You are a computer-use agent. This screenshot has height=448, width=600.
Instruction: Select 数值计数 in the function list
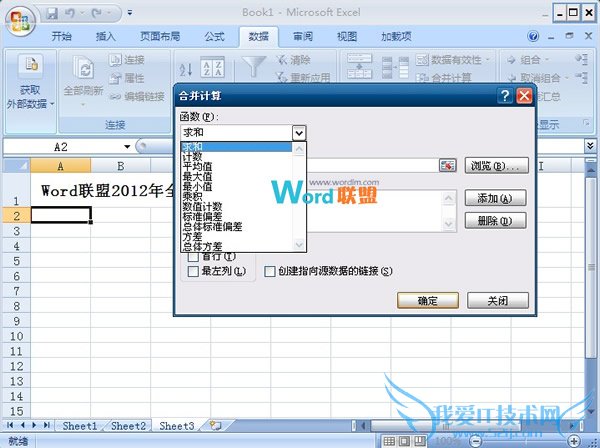click(236, 207)
